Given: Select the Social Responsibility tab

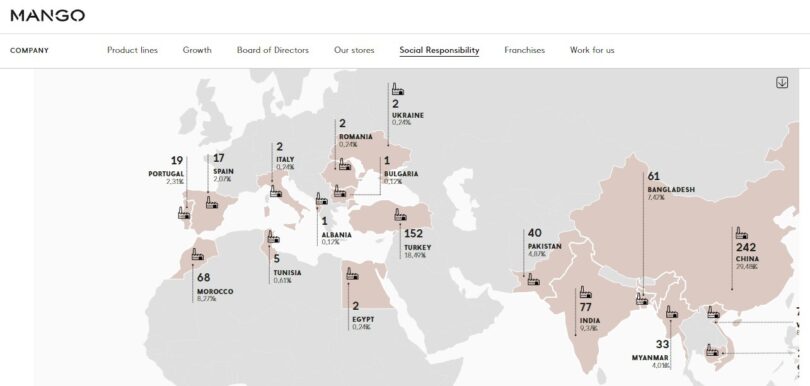Looking at the screenshot, I should click(x=439, y=50).
